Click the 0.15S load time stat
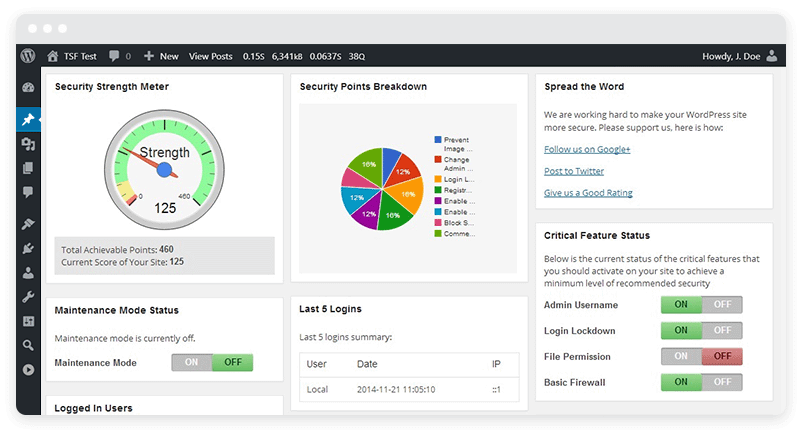This screenshot has height=433, width=800. (x=254, y=56)
